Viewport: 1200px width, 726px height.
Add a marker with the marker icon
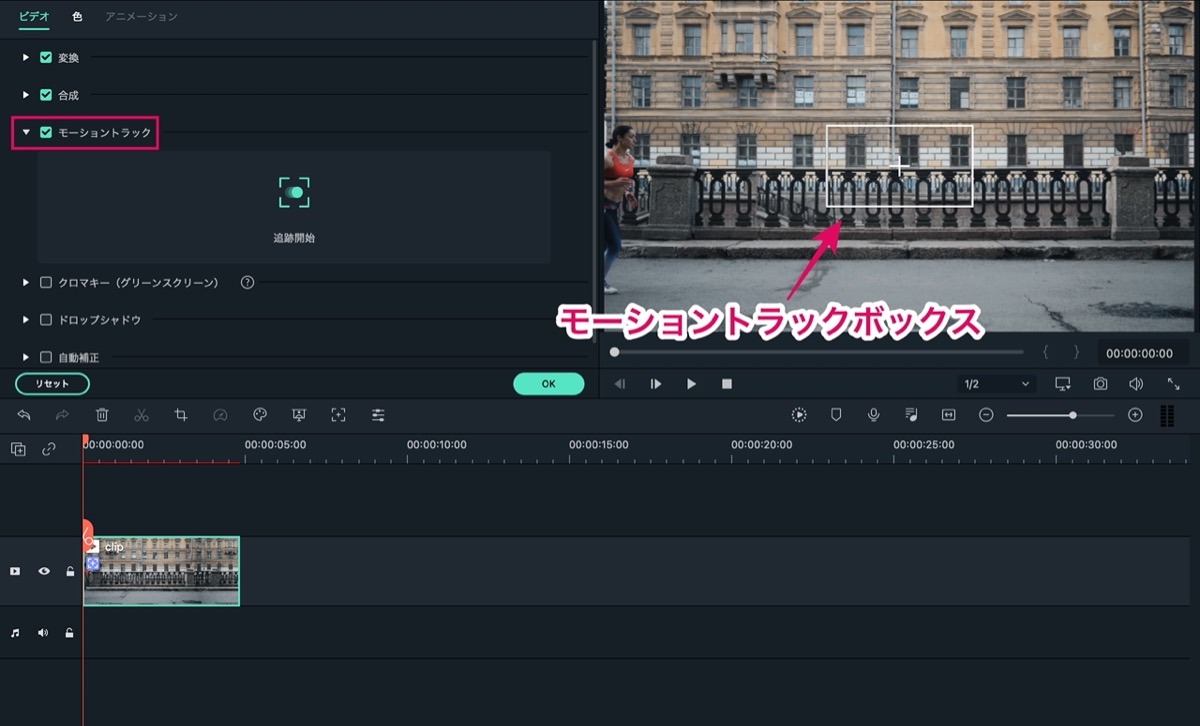pos(836,415)
